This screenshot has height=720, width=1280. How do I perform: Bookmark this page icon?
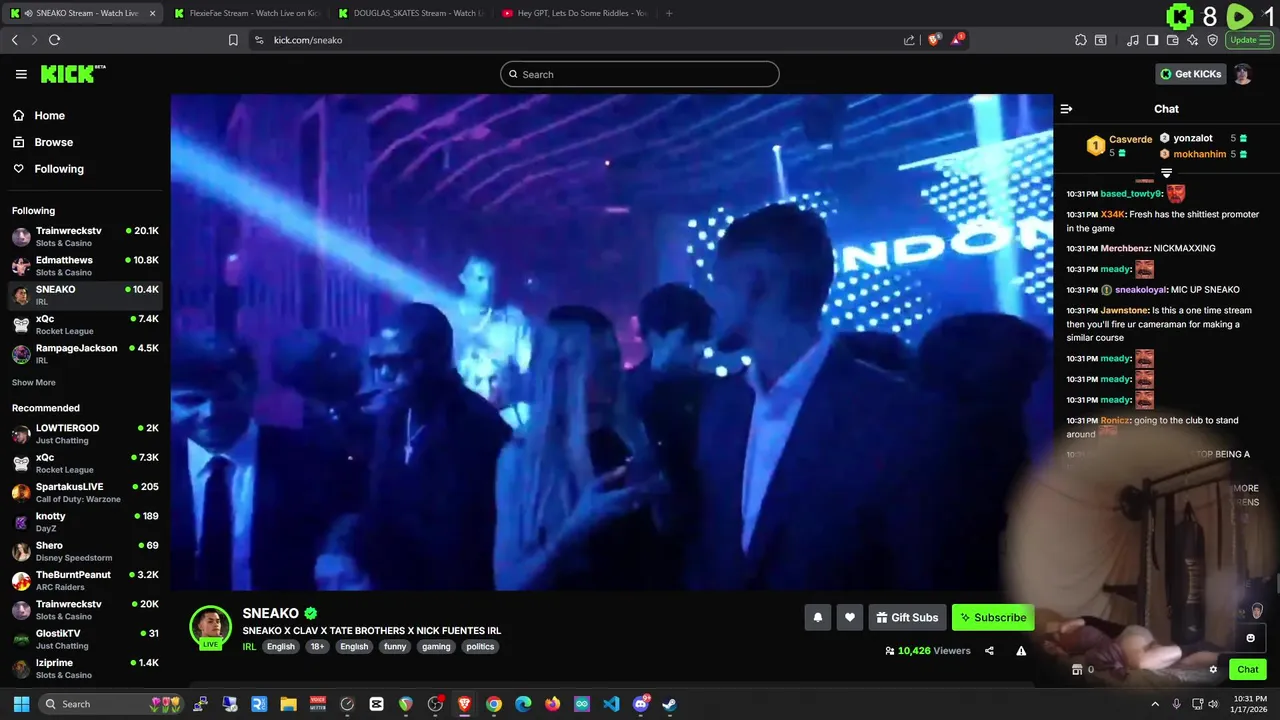coord(233,40)
